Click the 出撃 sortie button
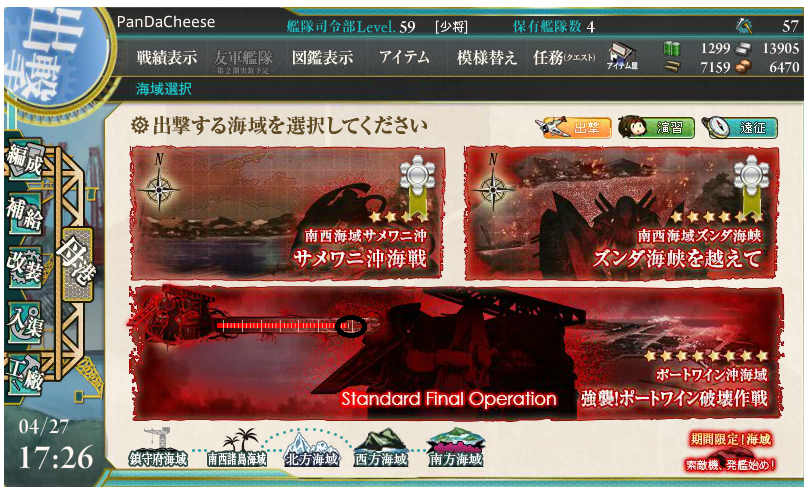Viewport: 810px width, 492px height. click(x=573, y=127)
